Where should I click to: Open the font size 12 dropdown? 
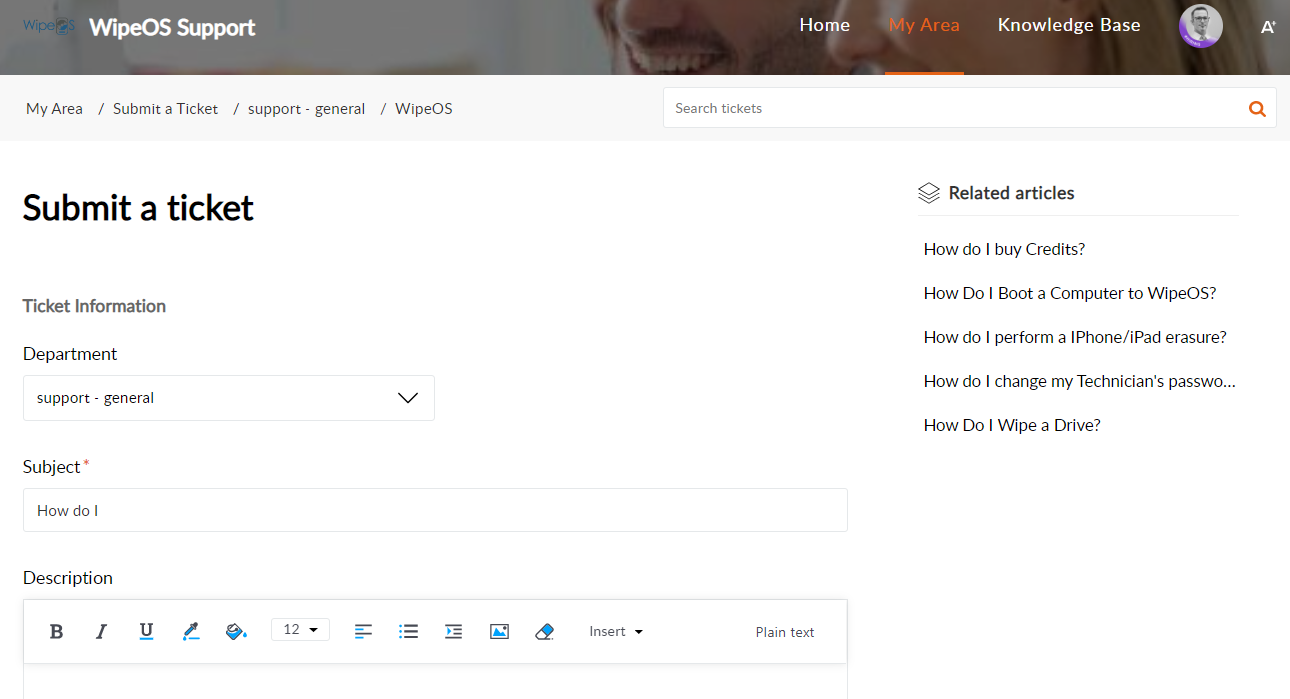(300, 630)
